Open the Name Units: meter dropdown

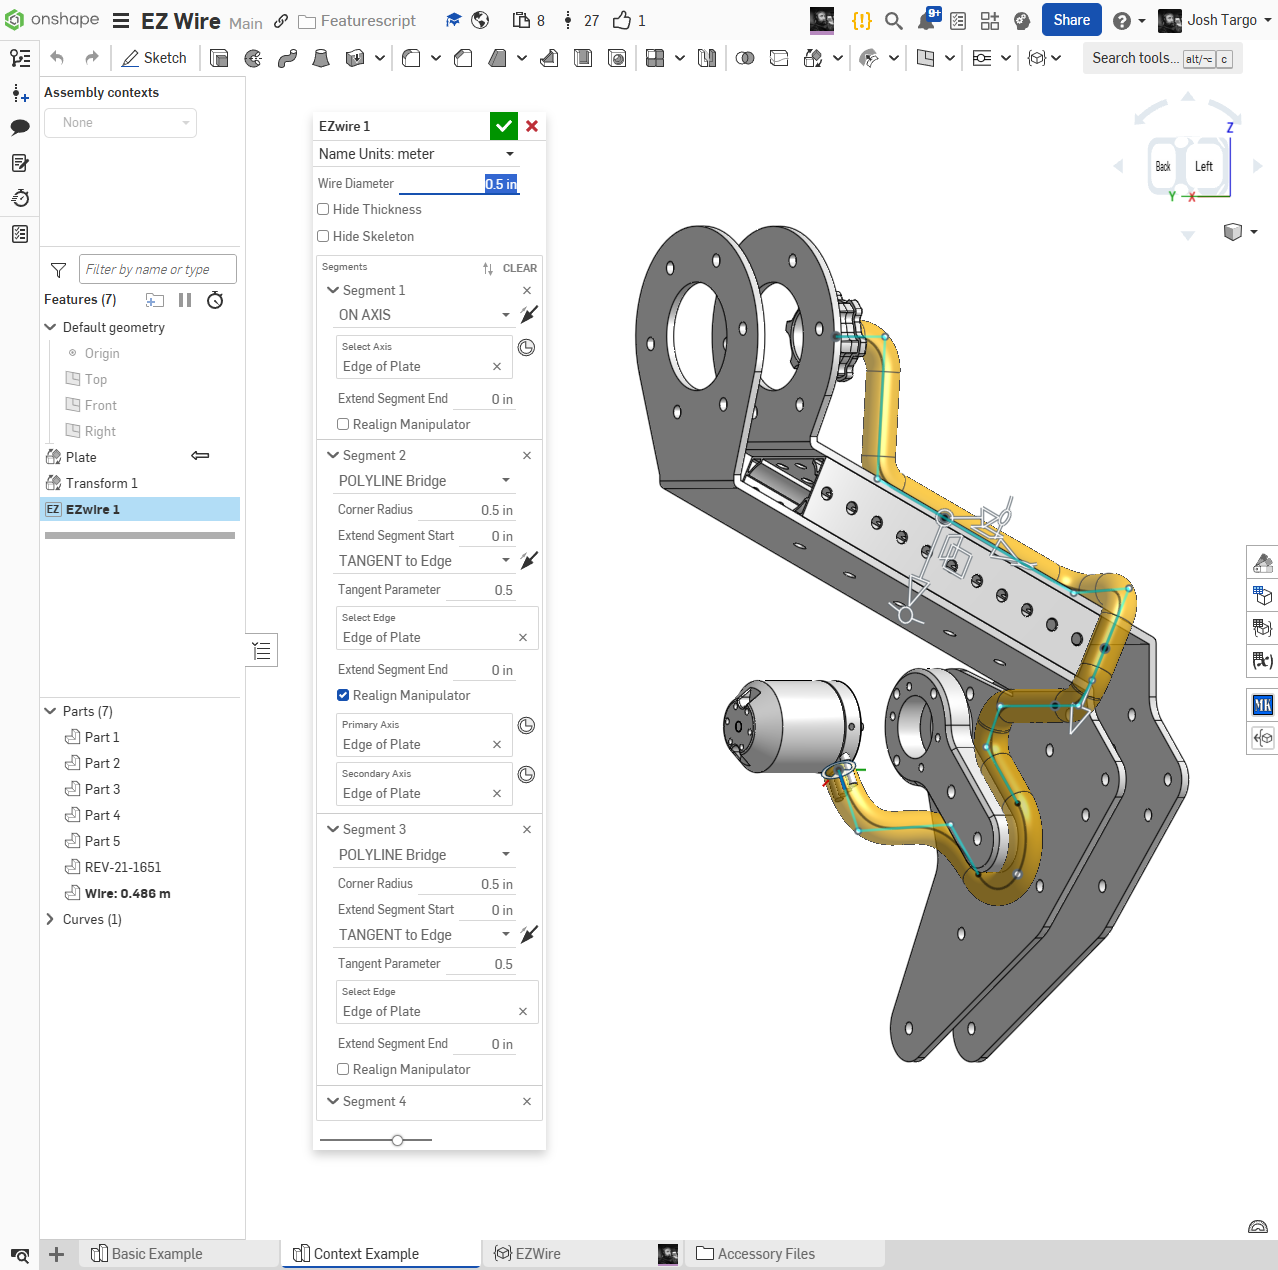tap(417, 154)
